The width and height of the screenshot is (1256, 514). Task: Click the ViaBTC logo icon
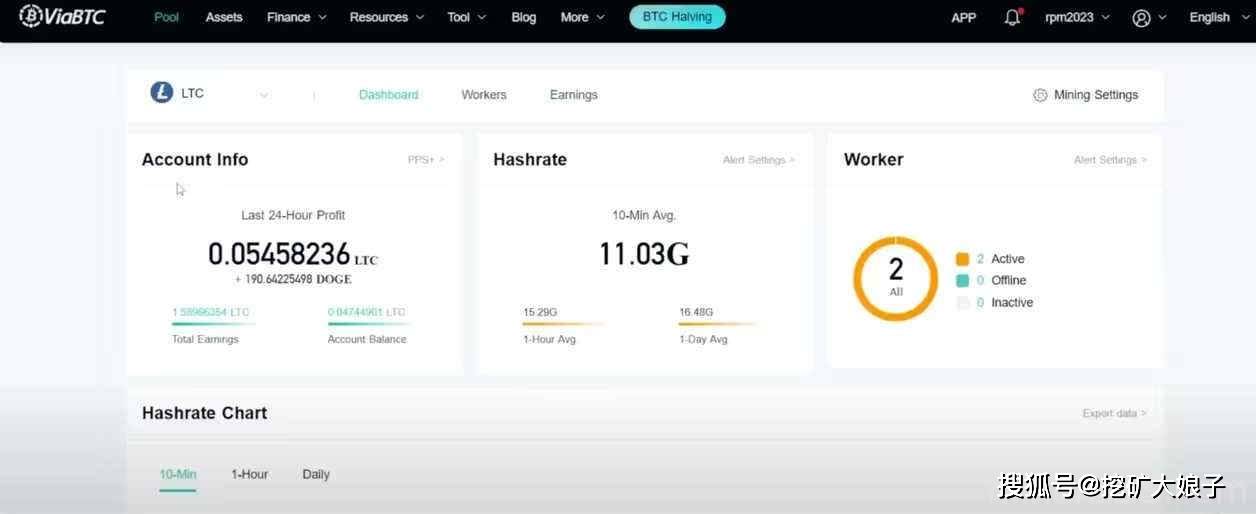pos(31,16)
